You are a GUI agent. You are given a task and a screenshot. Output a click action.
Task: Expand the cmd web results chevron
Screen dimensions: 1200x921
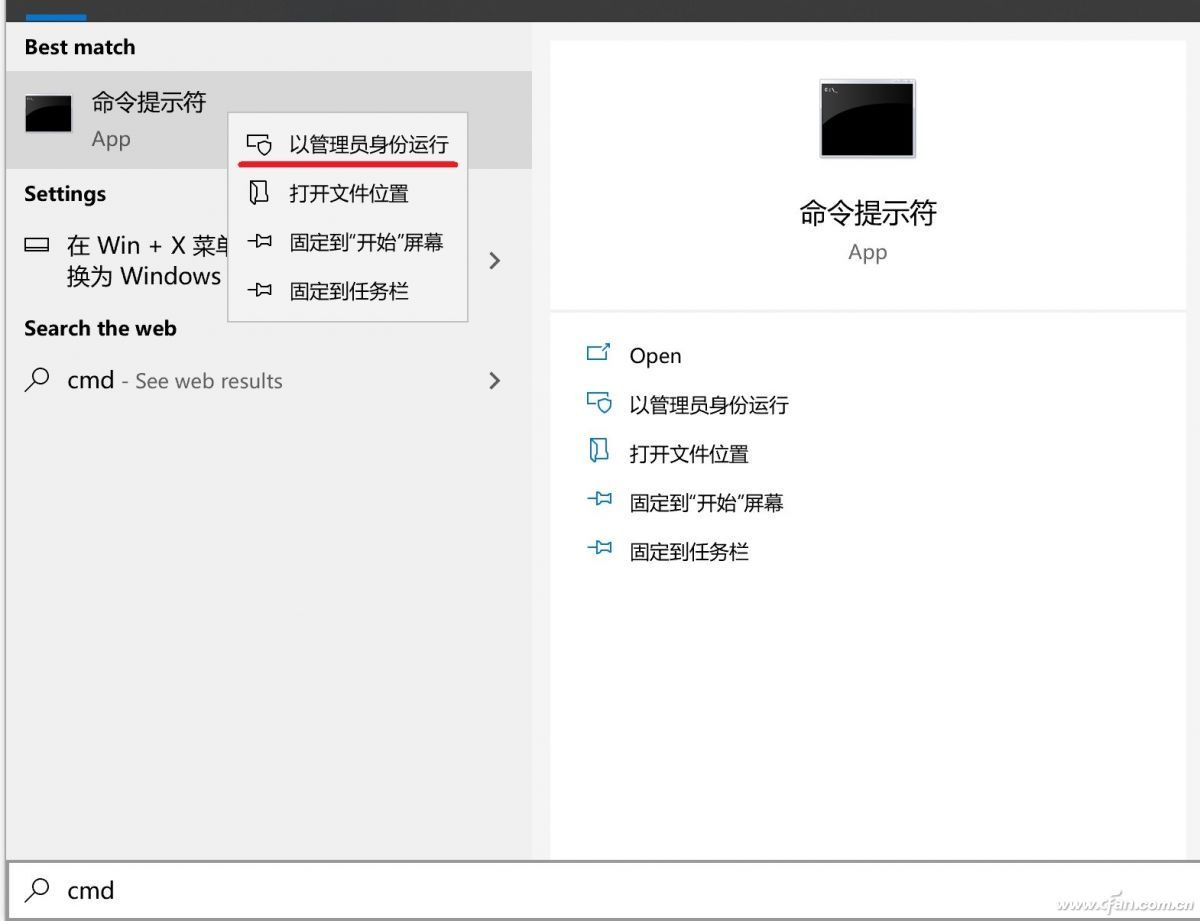coord(495,381)
